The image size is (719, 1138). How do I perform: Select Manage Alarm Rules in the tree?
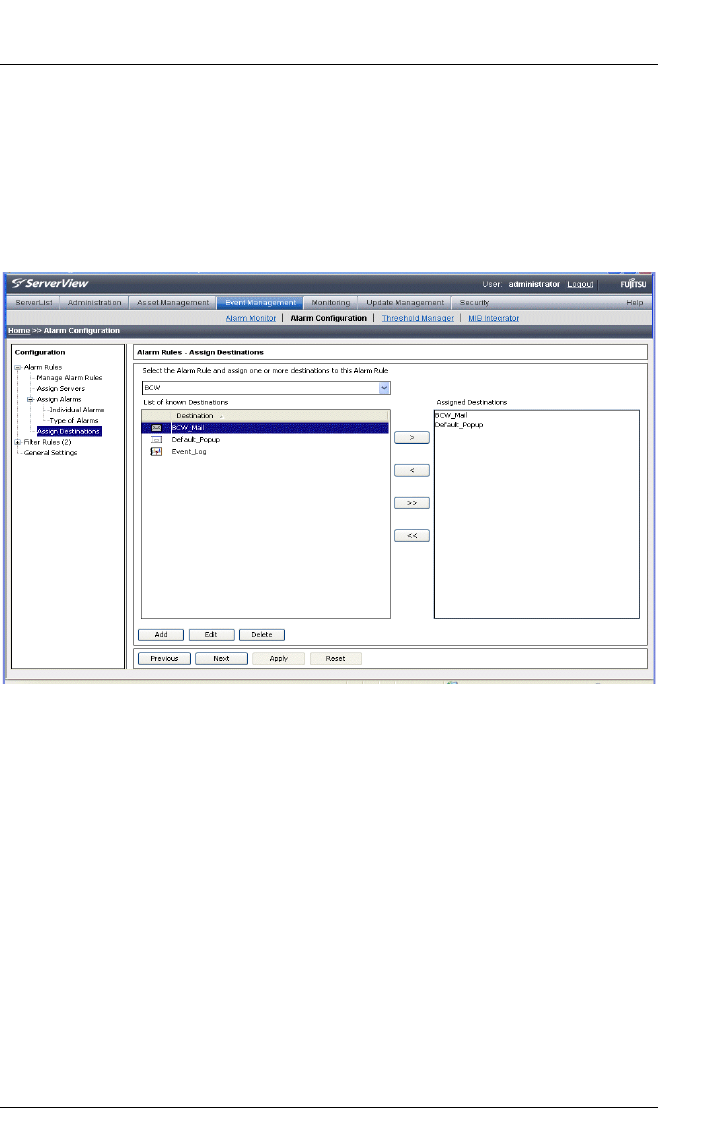pyautogui.click(x=70, y=378)
